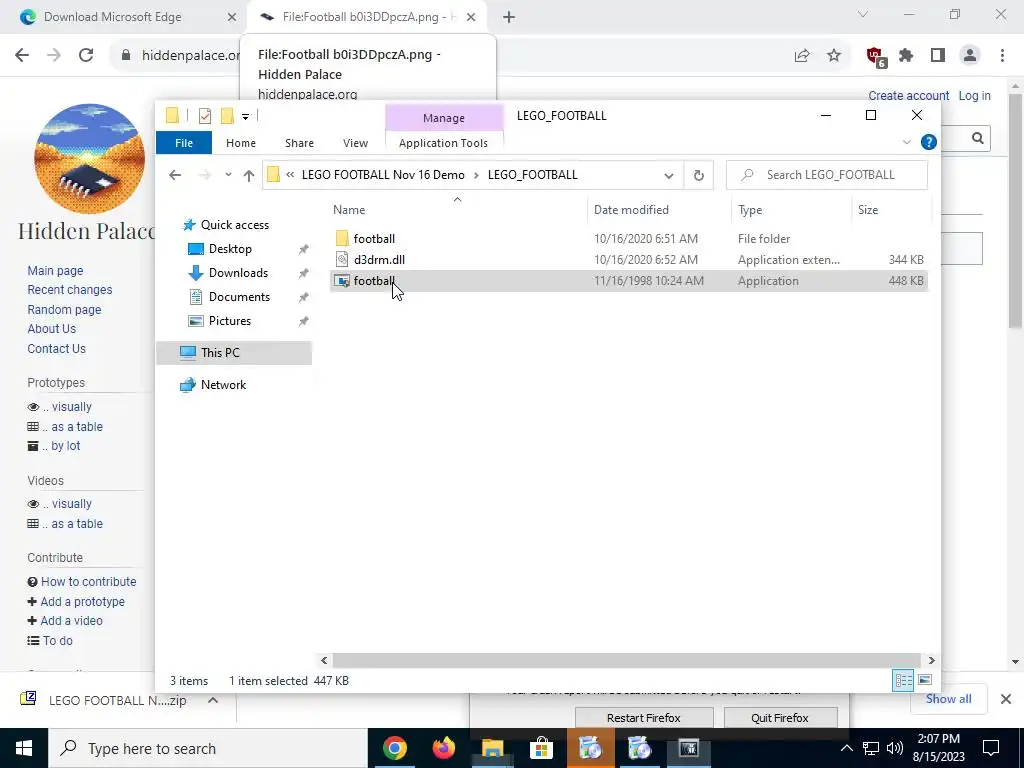Screen dimensions: 1024x768
Task: Toggle Chrome side panel
Action: [x=938, y=56]
